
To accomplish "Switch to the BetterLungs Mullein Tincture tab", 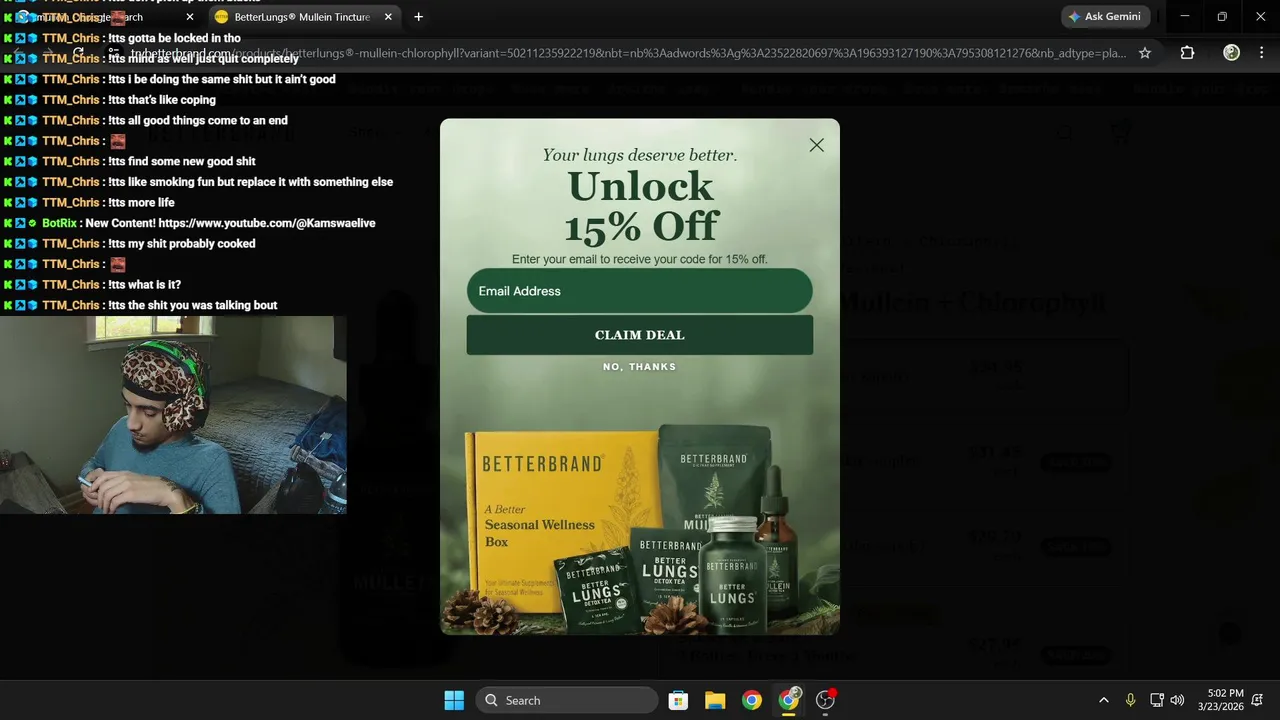I will [x=301, y=17].
